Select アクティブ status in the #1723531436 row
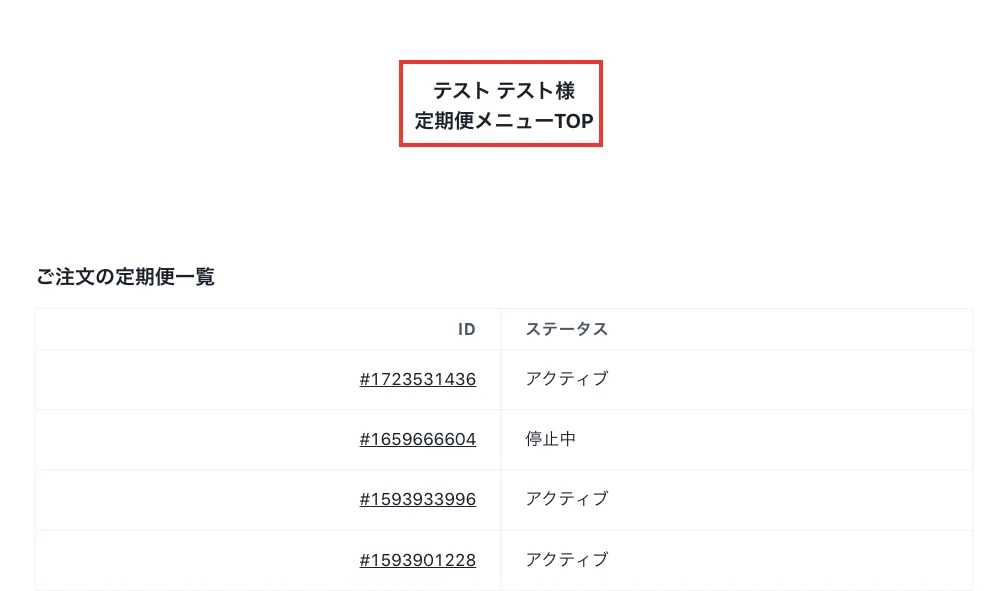 click(566, 379)
